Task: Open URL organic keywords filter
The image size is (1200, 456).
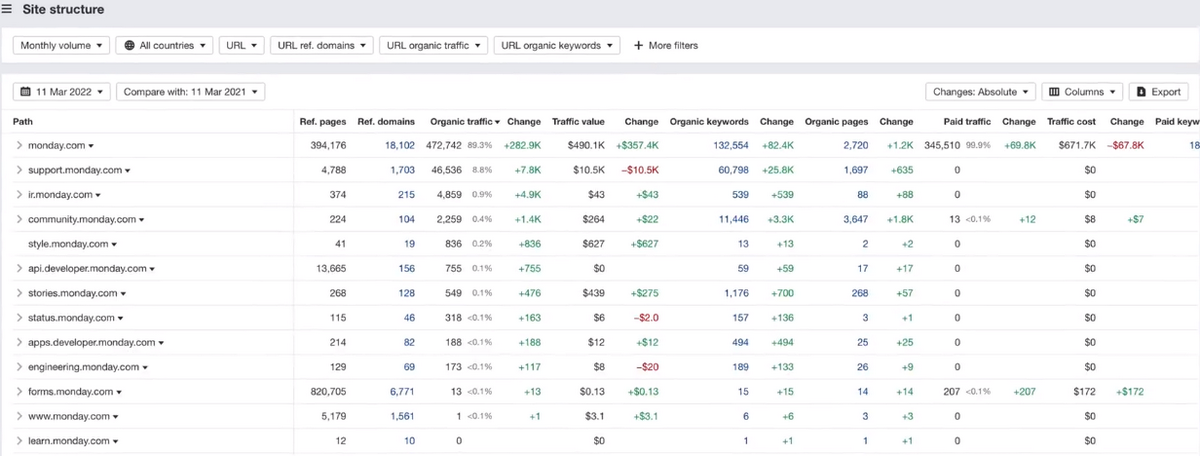Action: click(x=557, y=45)
